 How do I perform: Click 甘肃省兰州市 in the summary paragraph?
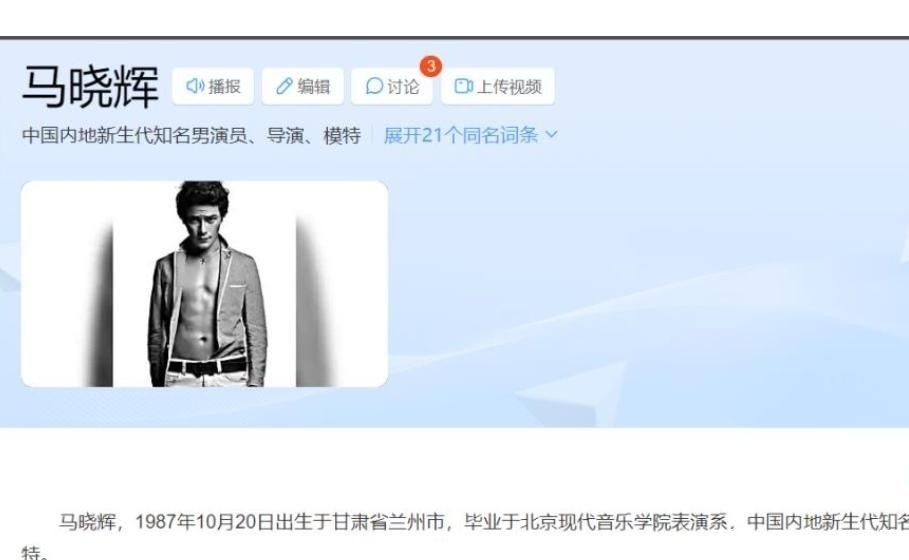coord(388,522)
